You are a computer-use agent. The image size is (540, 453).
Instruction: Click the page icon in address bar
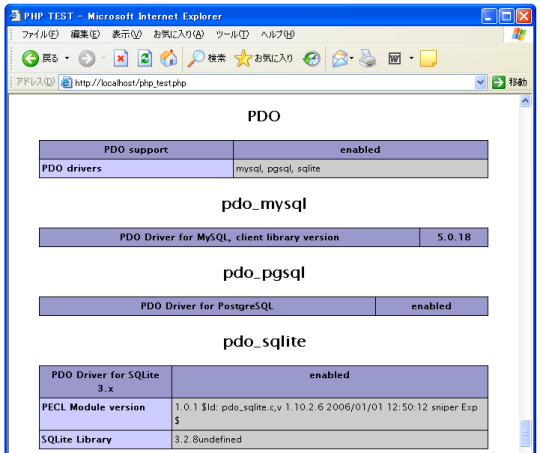[x=66, y=83]
